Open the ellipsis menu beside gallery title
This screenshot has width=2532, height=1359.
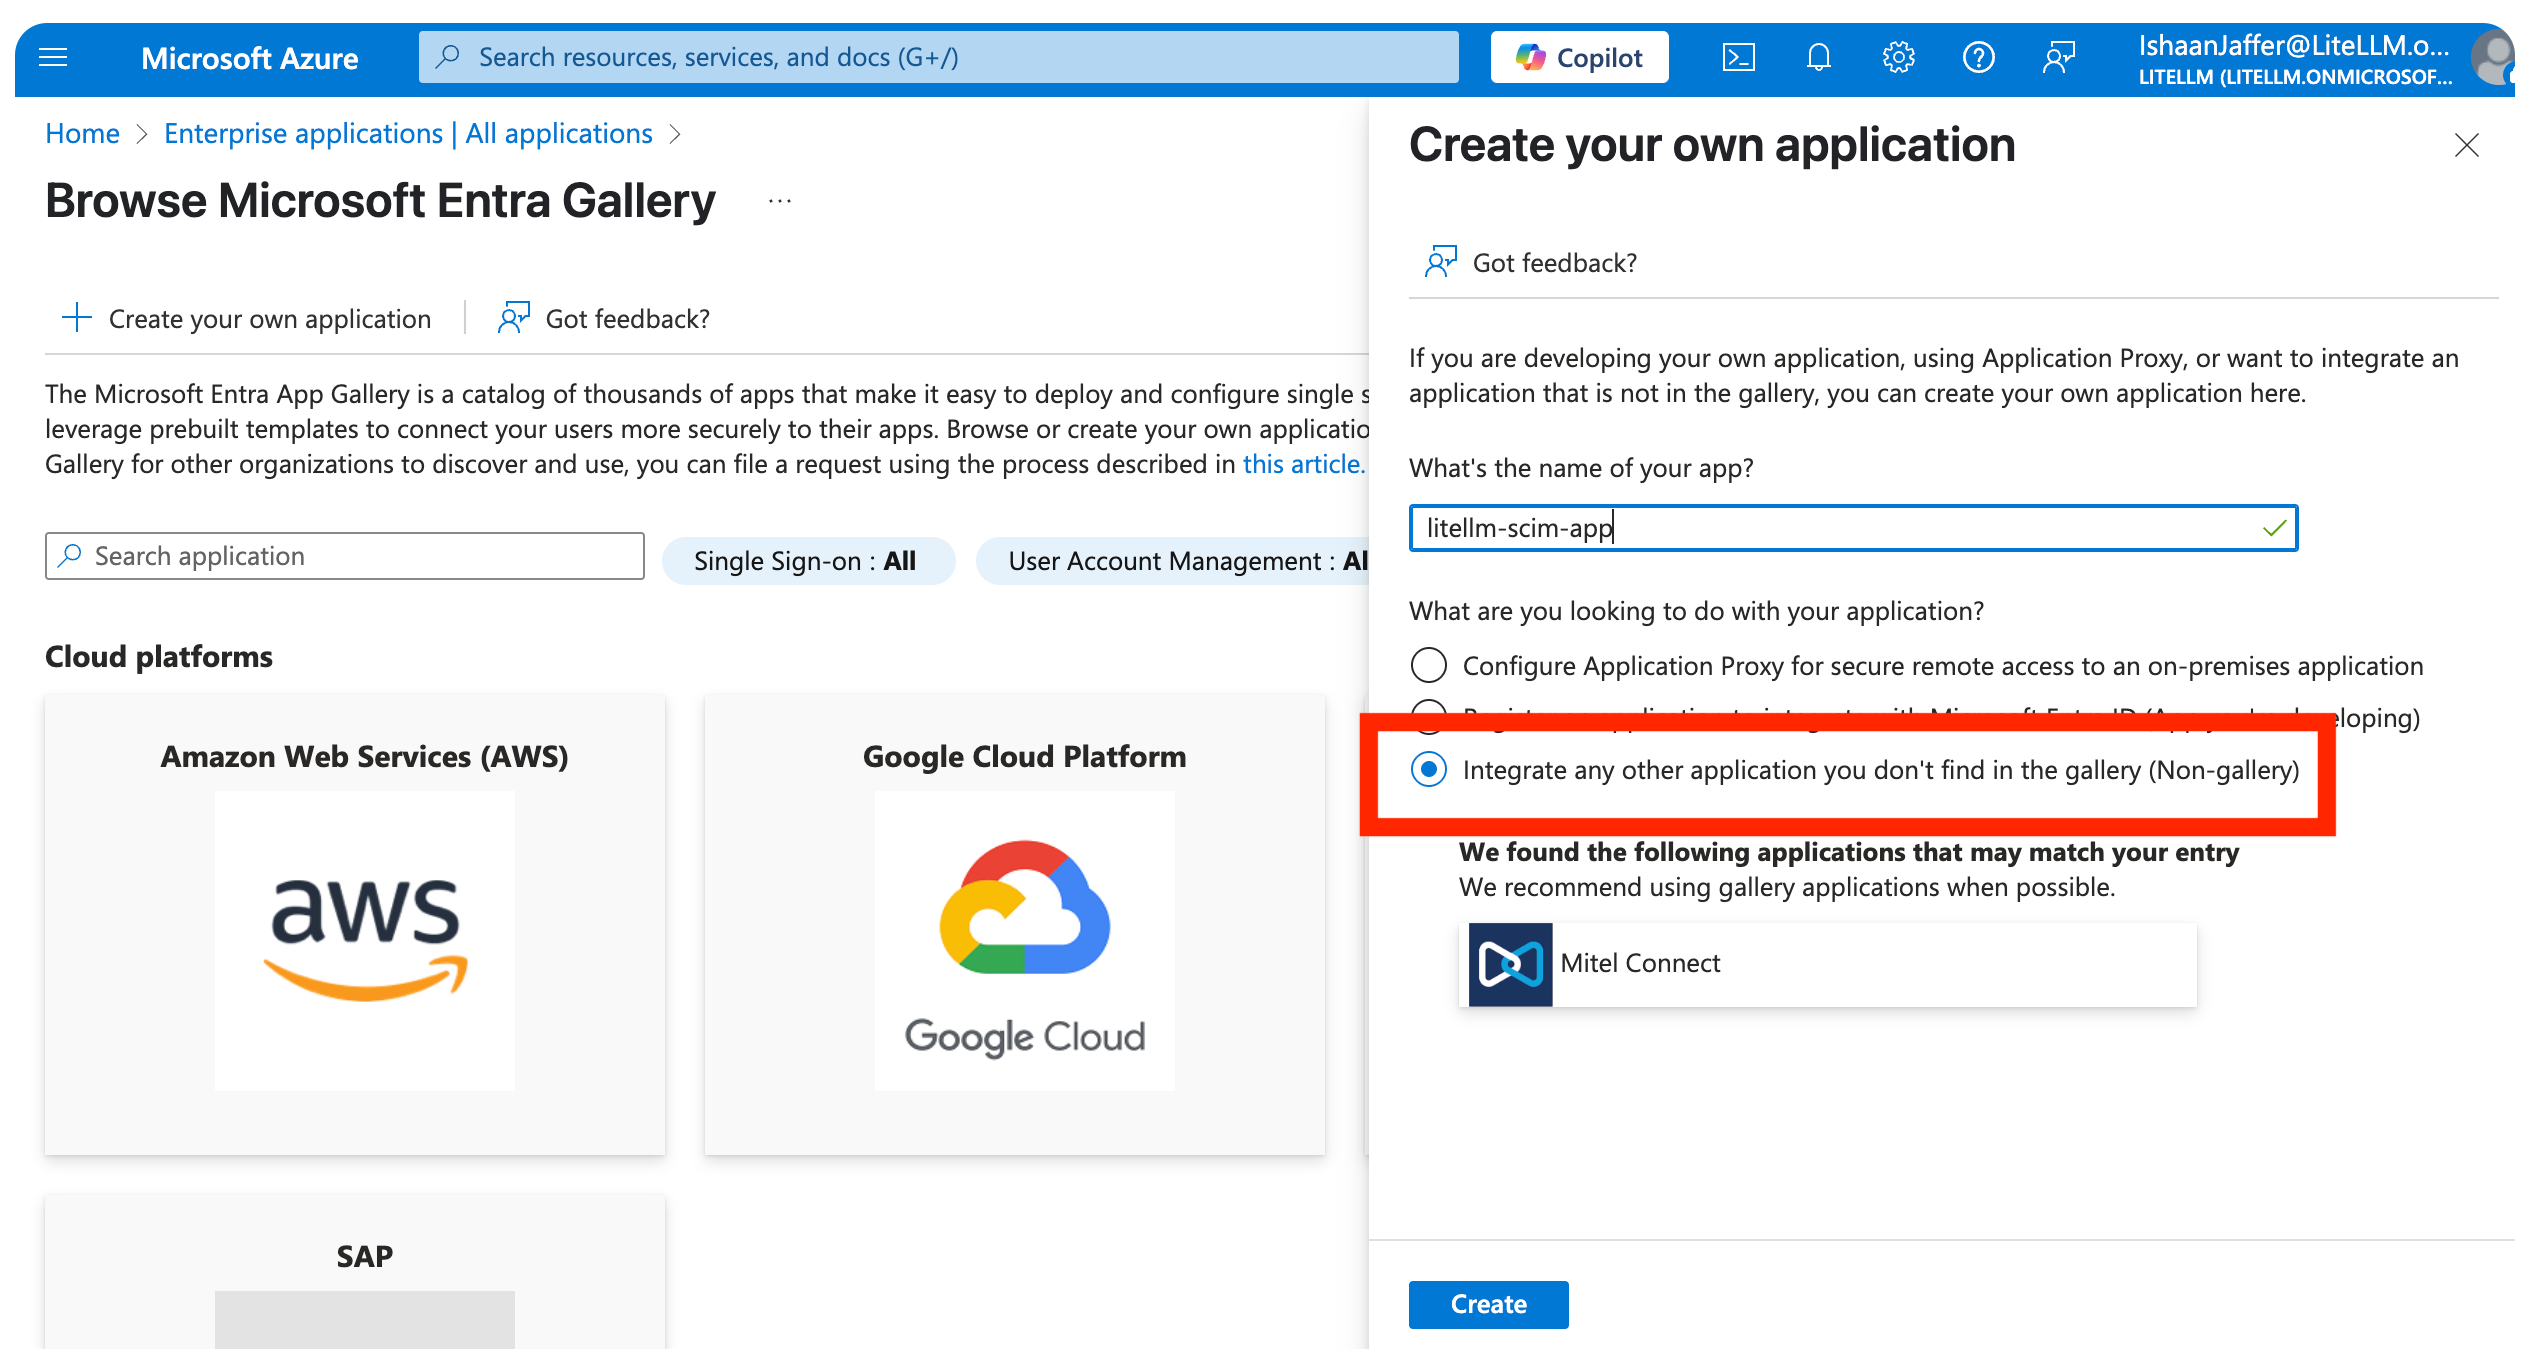[780, 201]
